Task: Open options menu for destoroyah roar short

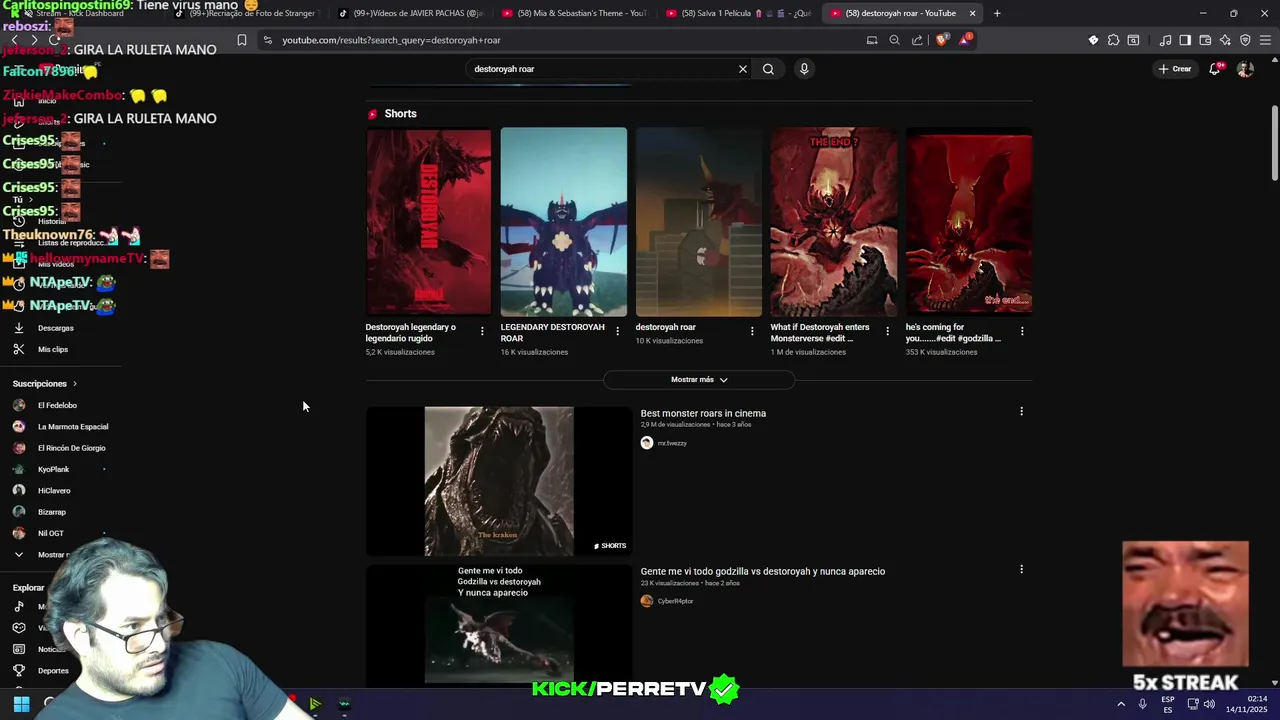Action: (752, 331)
